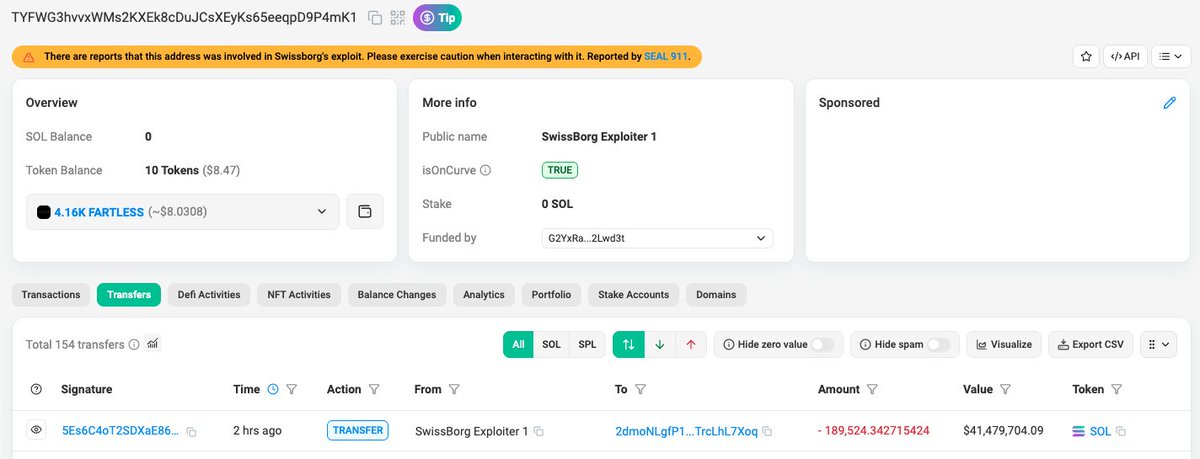Open the SOL token link
1200x459 pixels.
[1100, 431]
